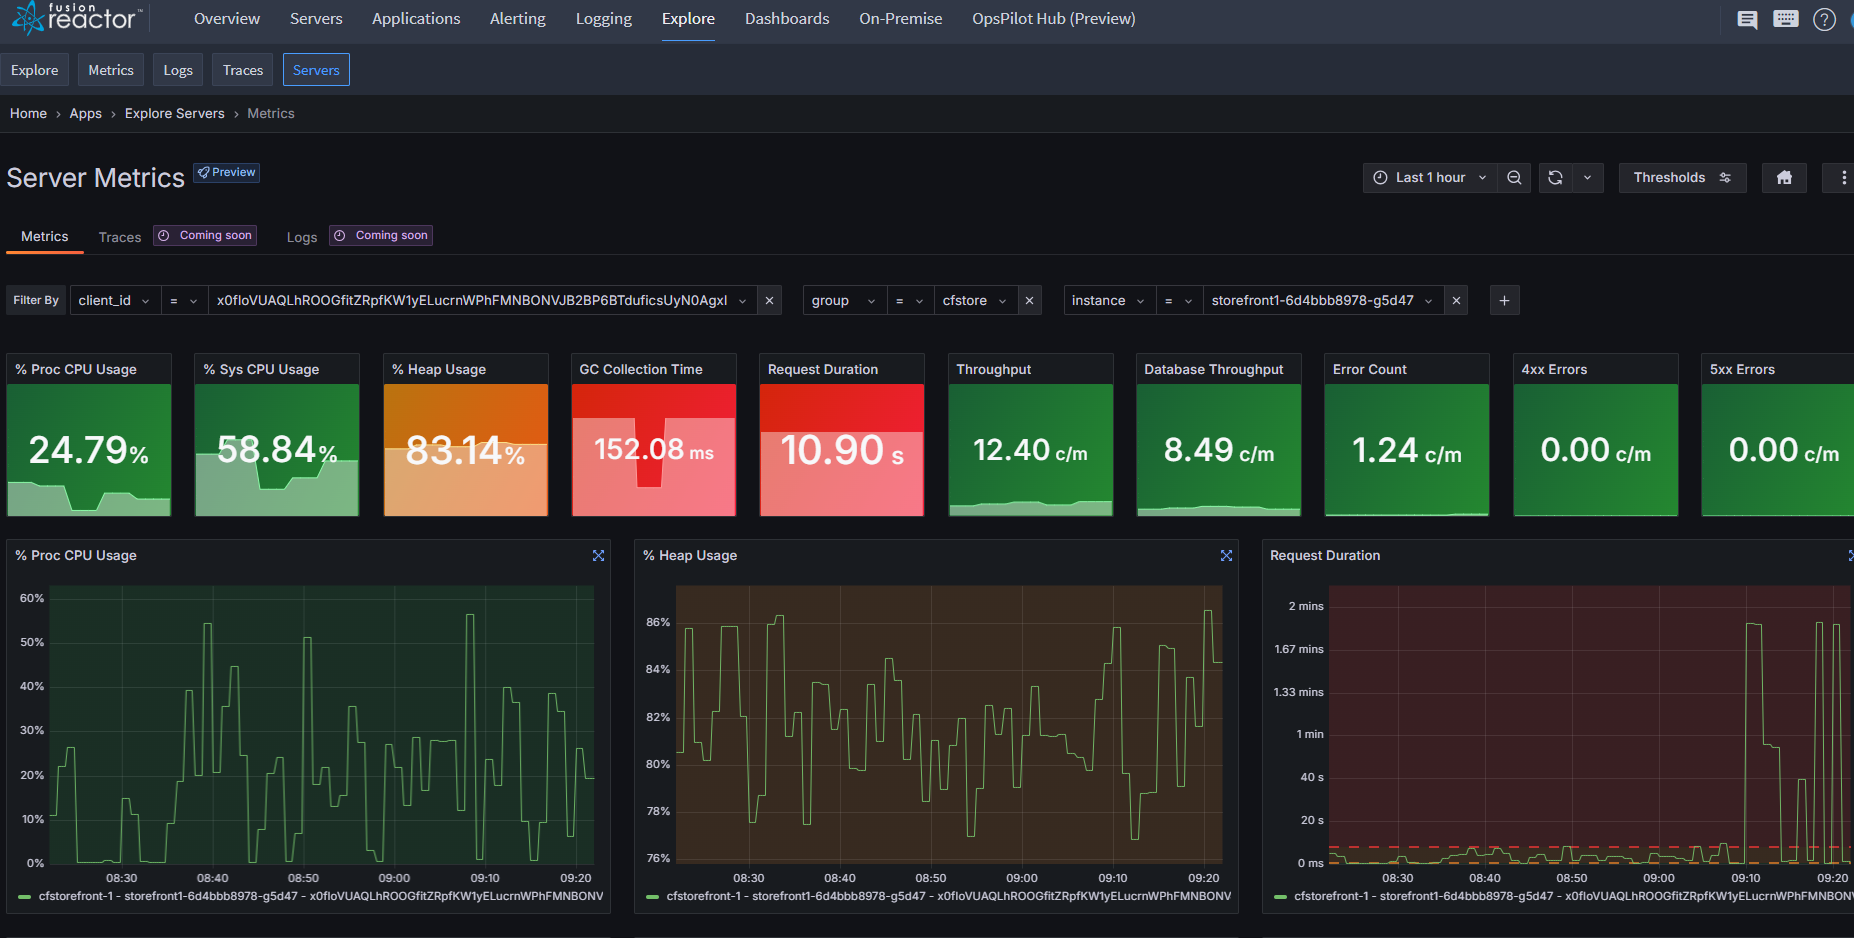
Task: Open the On-Premise menu
Action: (x=901, y=19)
